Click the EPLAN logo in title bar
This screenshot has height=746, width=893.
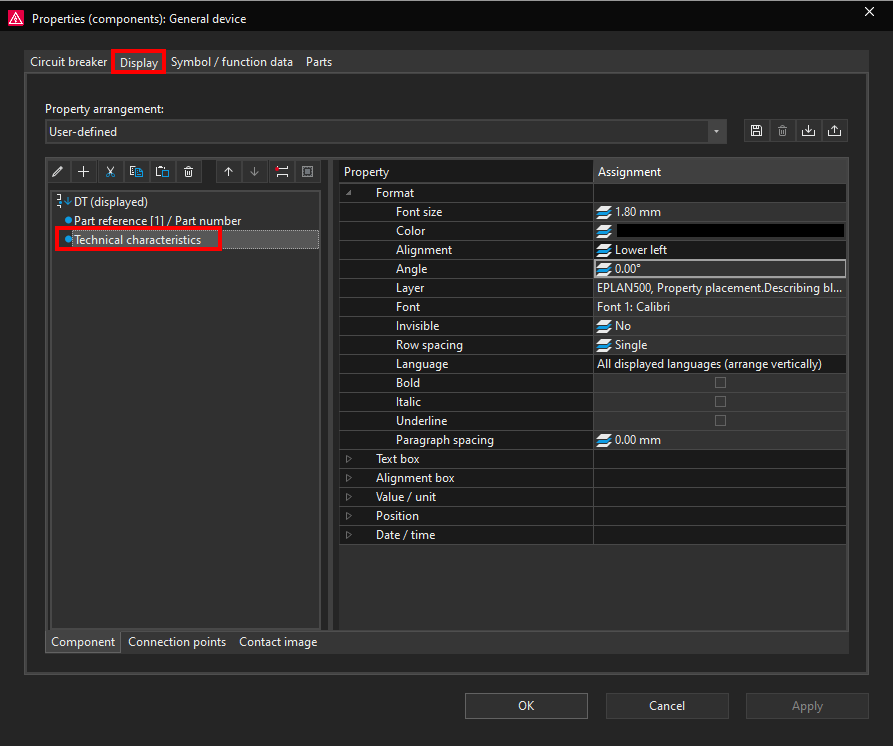tap(16, 18)
